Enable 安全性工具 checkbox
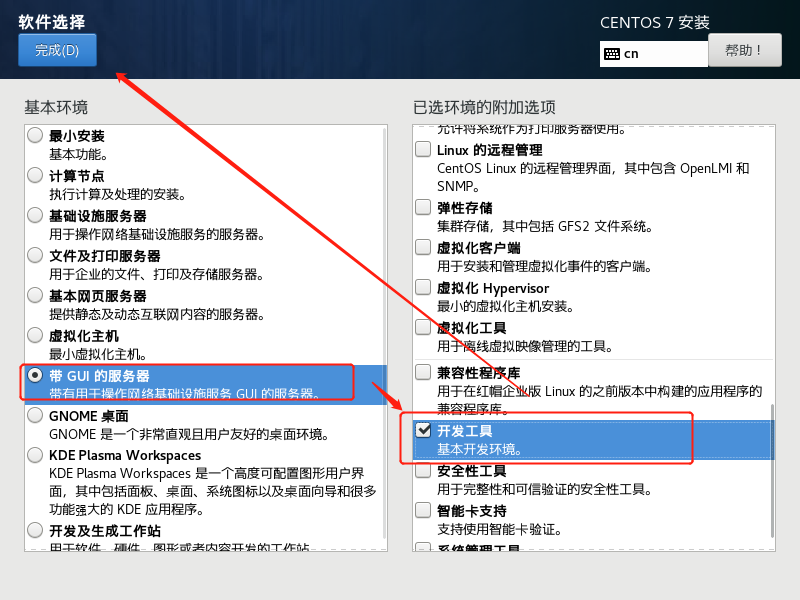 423,470
